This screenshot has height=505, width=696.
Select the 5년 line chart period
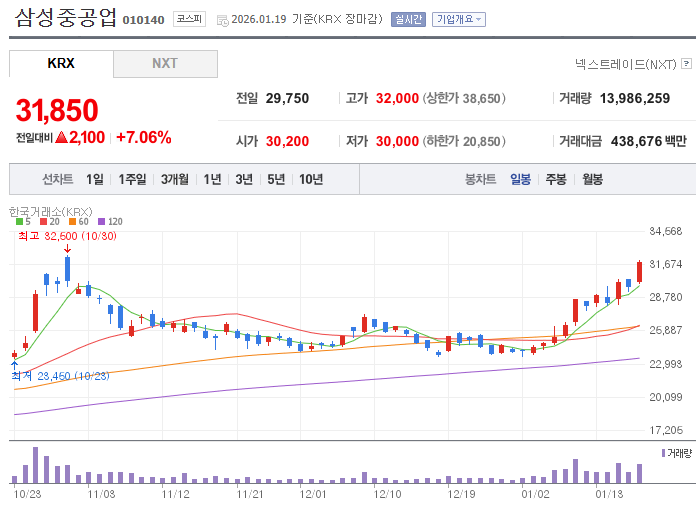276,179
